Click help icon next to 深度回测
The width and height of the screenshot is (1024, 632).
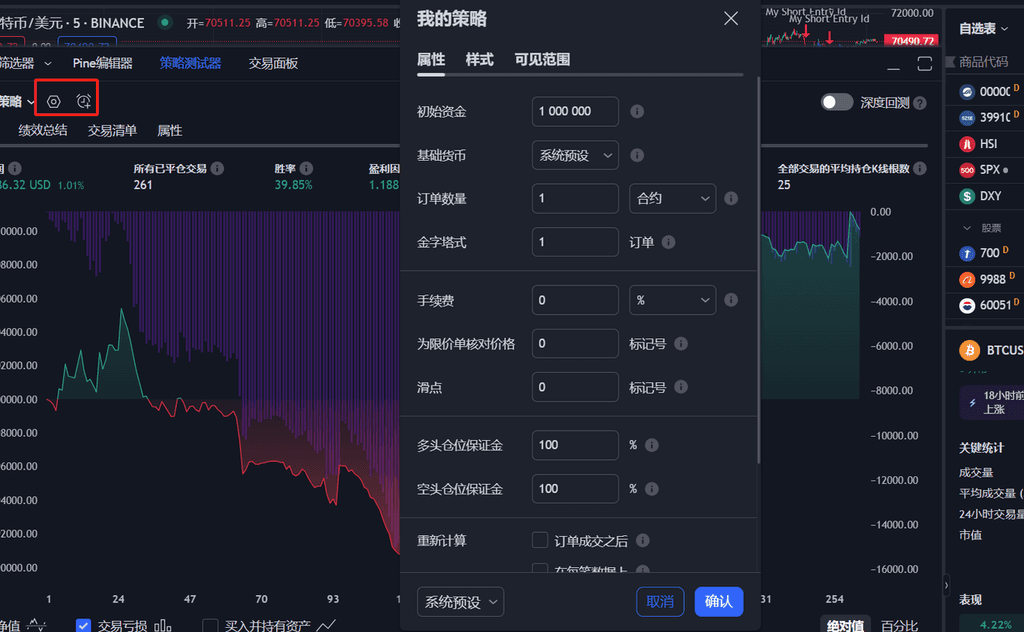click(919, 103)
